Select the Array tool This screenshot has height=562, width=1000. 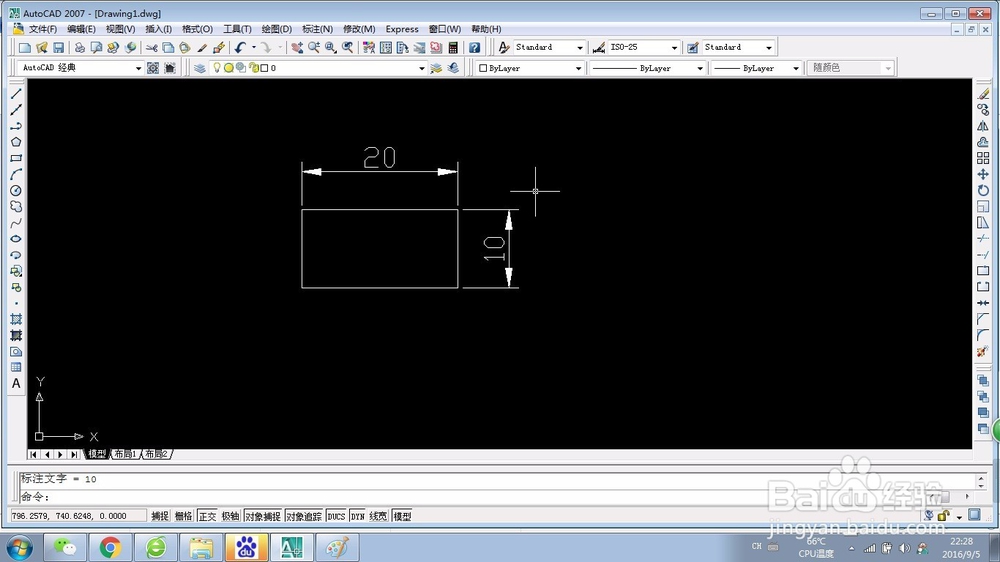point(983,158)
